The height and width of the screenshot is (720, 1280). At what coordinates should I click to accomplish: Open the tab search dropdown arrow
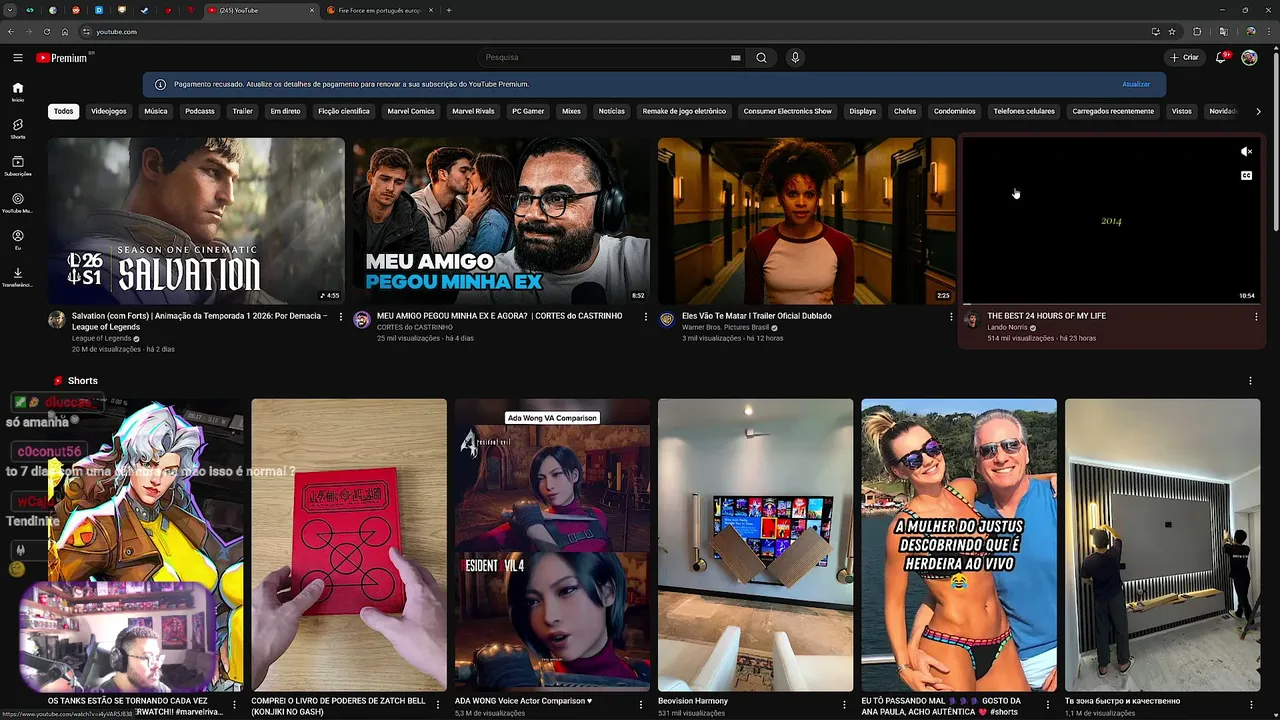(x=10, y=10)
